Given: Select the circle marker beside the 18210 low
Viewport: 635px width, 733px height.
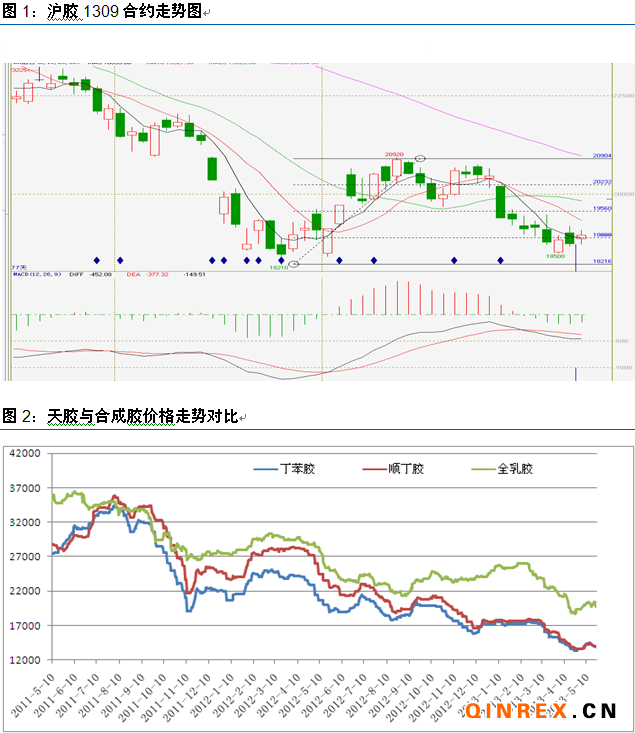Looking at the screenshot, I should 294,265.
